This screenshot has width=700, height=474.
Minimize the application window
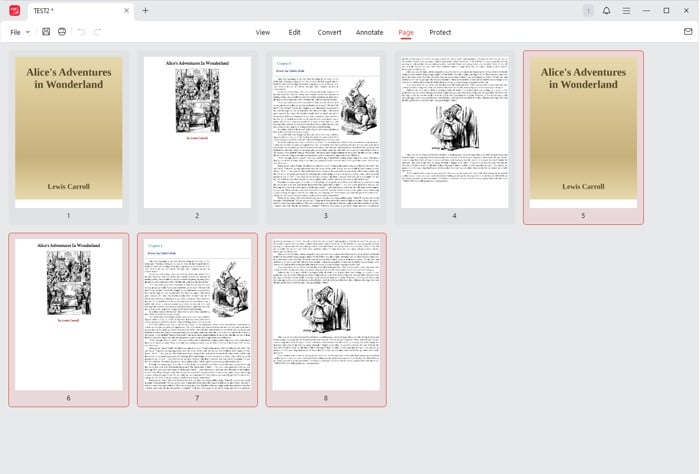646,10
